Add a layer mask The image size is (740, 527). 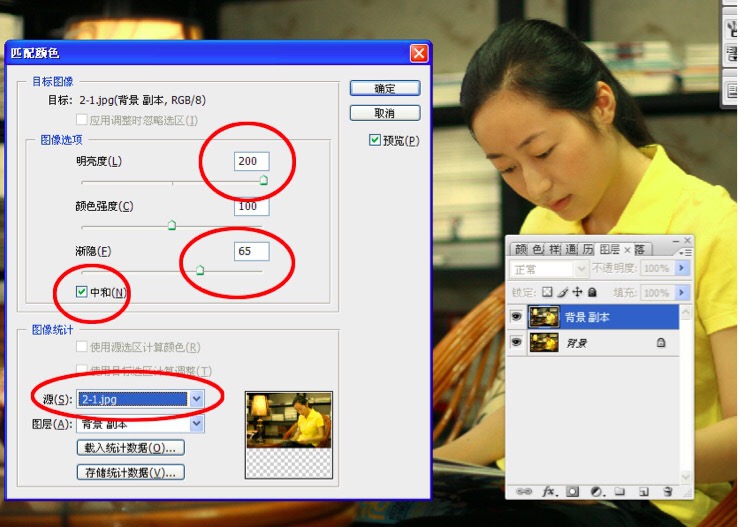coord(573,492)
